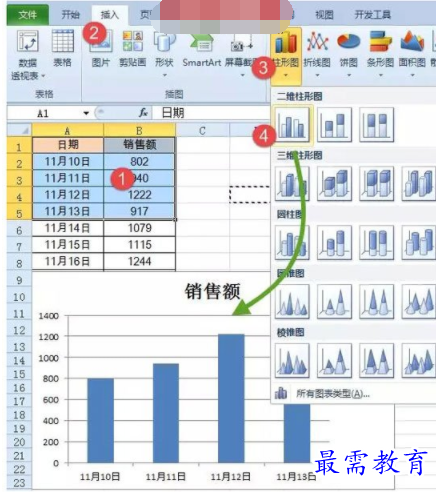436x494 pixels.
Task: Click cell containing 802
Action: point(139,162)
